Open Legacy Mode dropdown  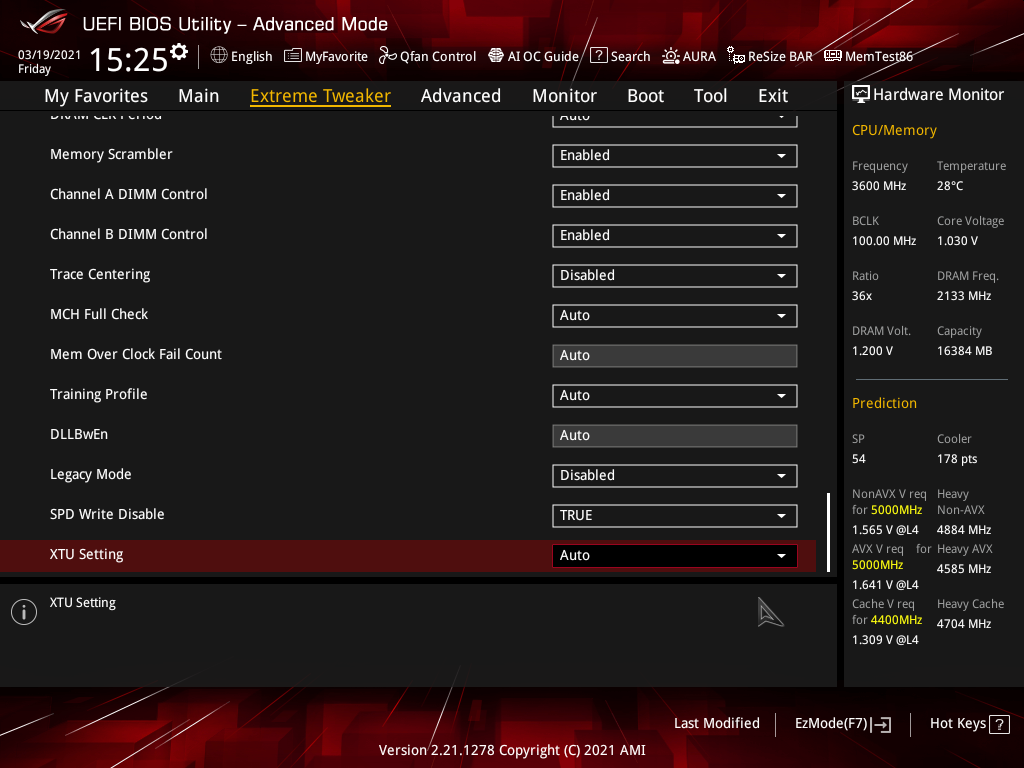pyautogui.click(x=675, y=475)
